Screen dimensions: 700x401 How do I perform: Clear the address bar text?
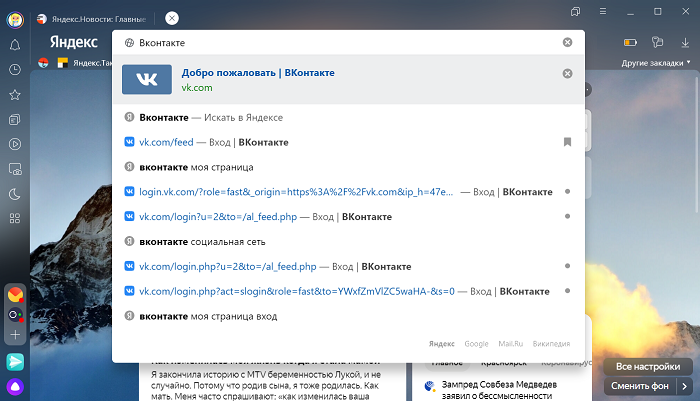click(567, 42)
